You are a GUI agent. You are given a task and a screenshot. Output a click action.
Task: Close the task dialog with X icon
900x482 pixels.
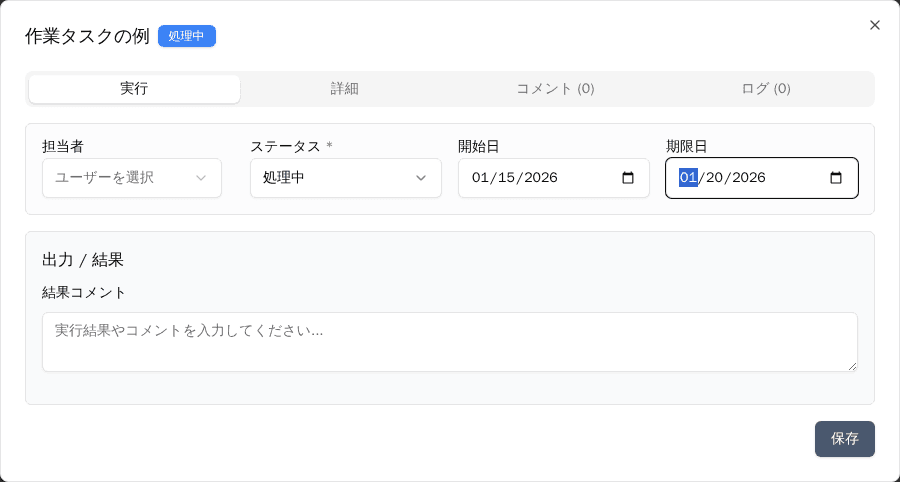pyautogui.click(x=874, y=25)
